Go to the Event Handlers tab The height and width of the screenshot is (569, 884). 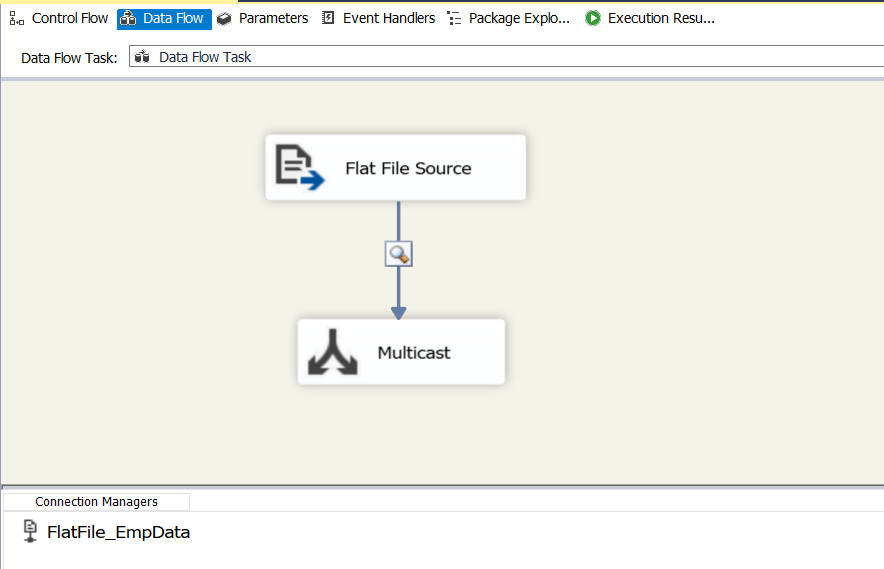coord(378,19)
